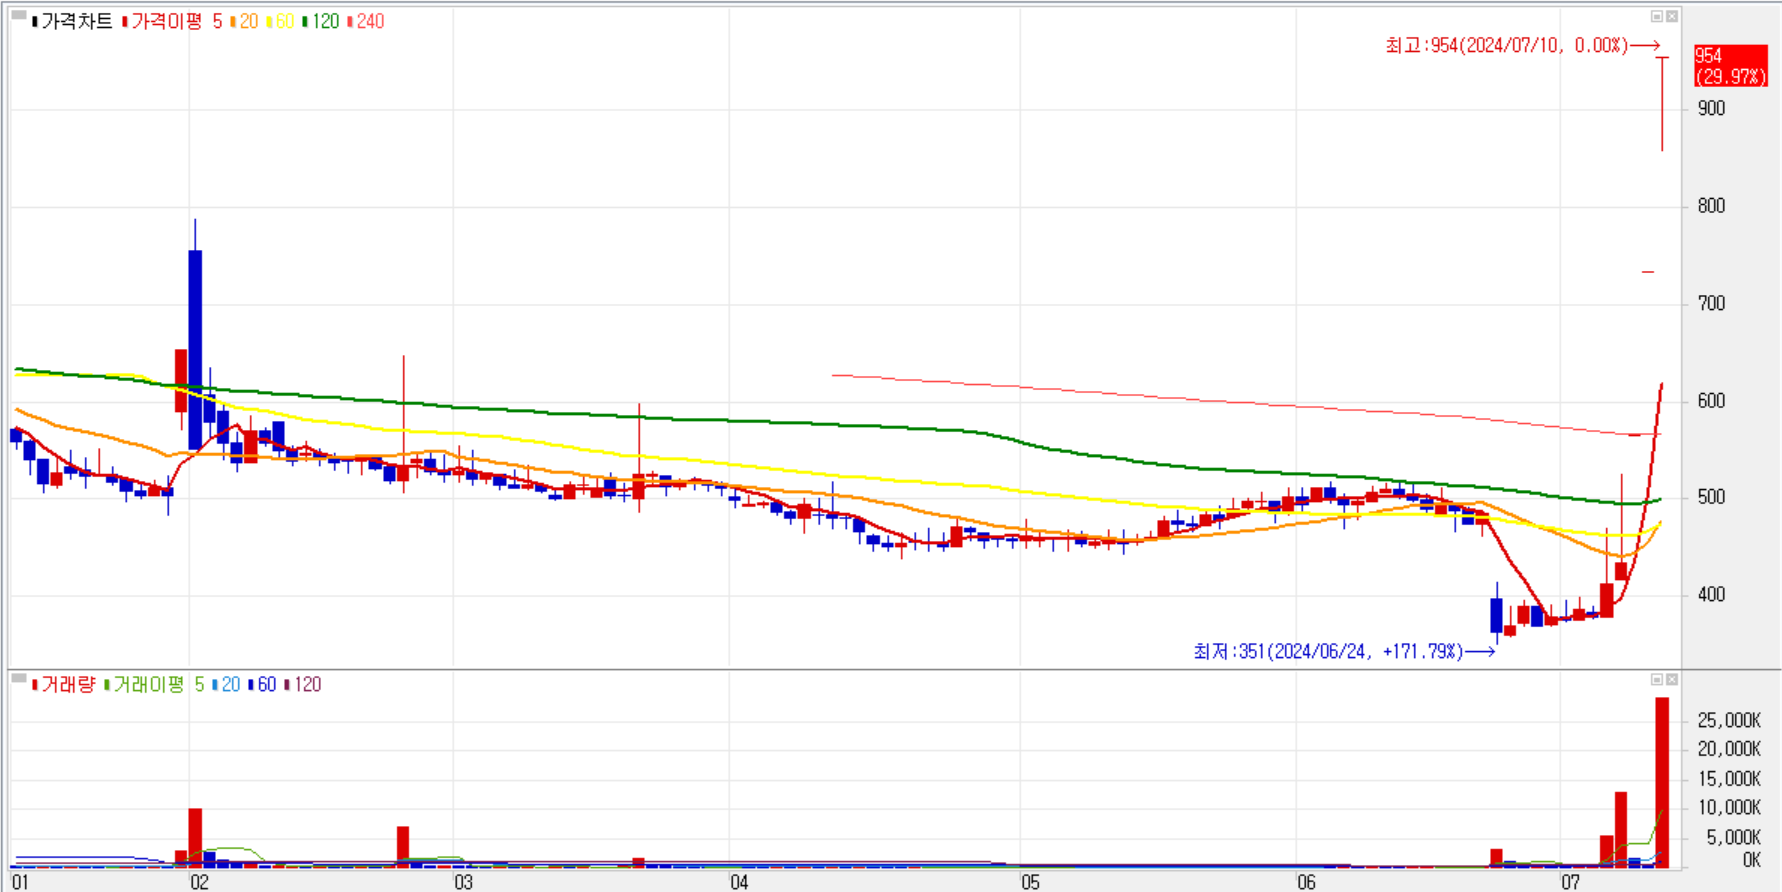Click the 10,000K volume axis label
This screenshot has height=892, width=1782.
click(x=1729, y=807)
